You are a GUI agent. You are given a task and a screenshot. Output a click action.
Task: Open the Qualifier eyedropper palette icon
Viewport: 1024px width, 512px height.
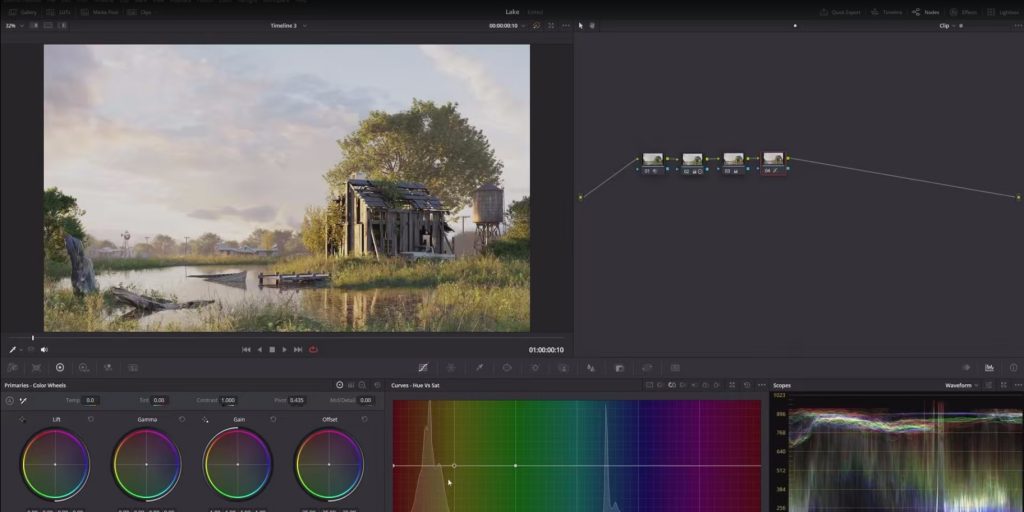(x=479, y=368)
